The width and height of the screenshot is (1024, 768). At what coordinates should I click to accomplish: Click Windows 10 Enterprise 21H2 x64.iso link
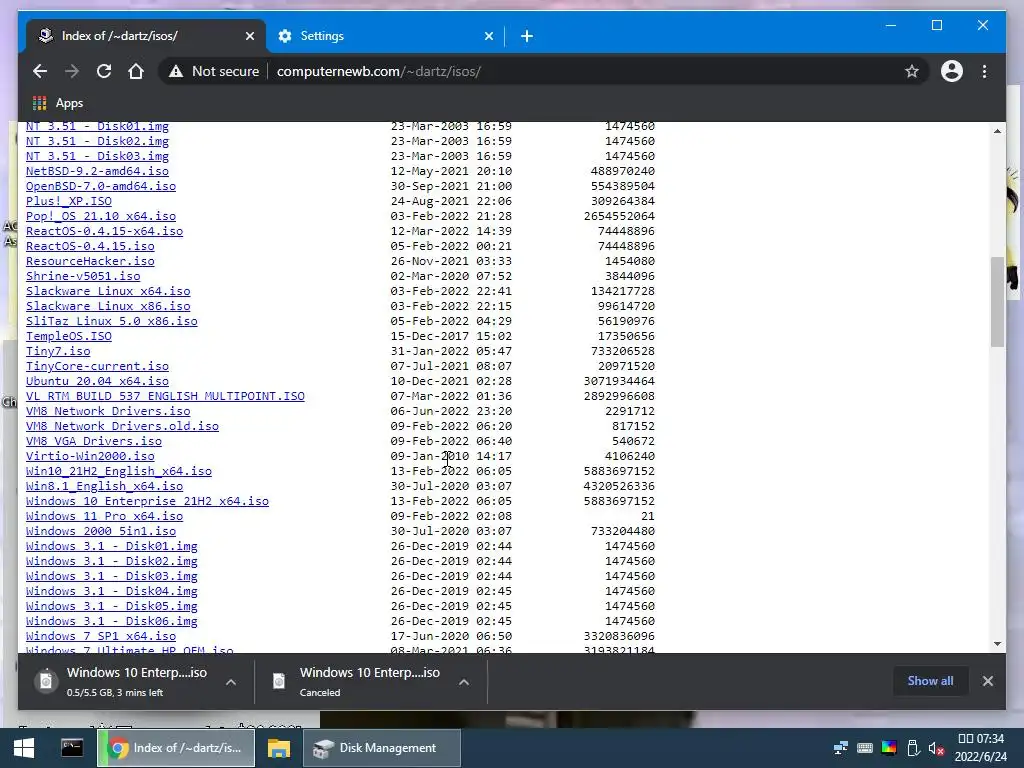pyautogui.click(x=147, y=502)
